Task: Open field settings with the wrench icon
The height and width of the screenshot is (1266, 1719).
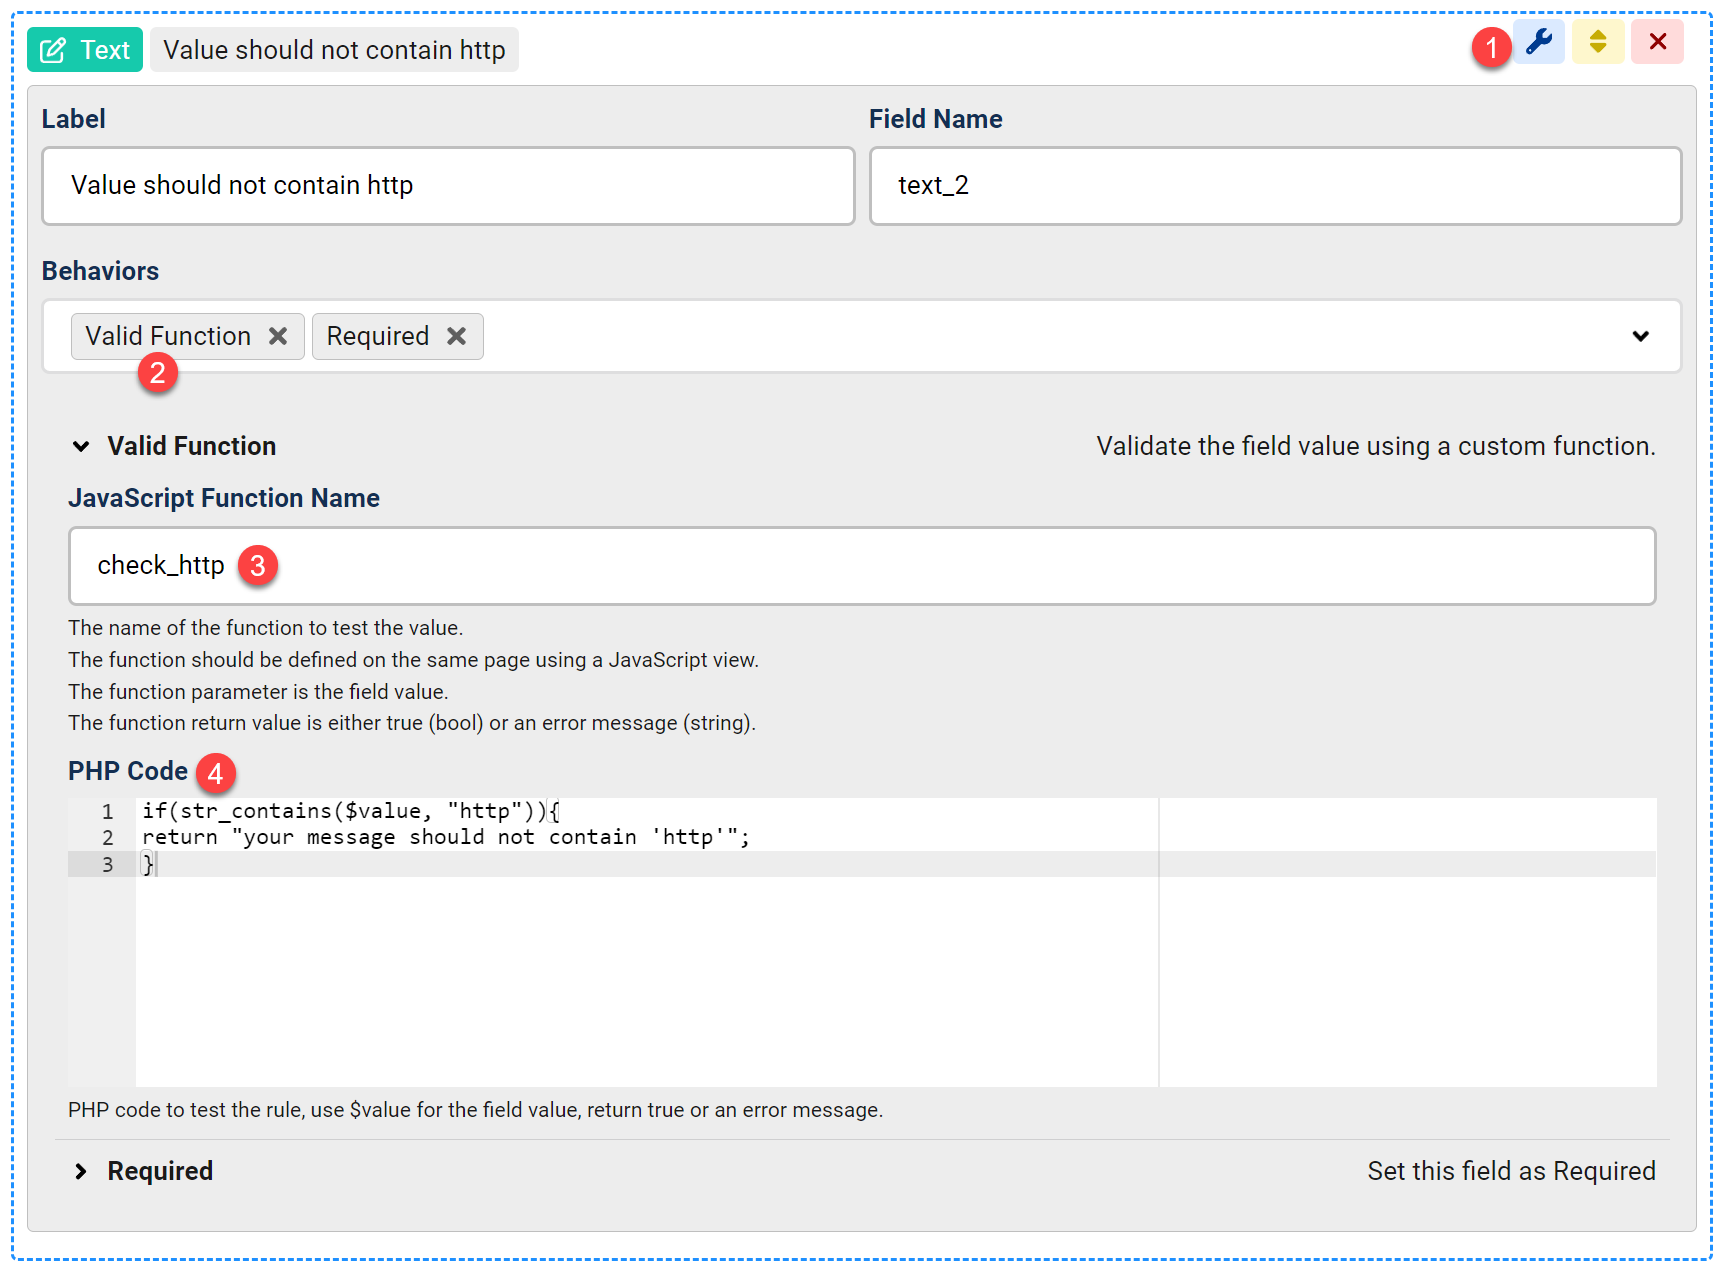Action: (x=1538, y=42)
